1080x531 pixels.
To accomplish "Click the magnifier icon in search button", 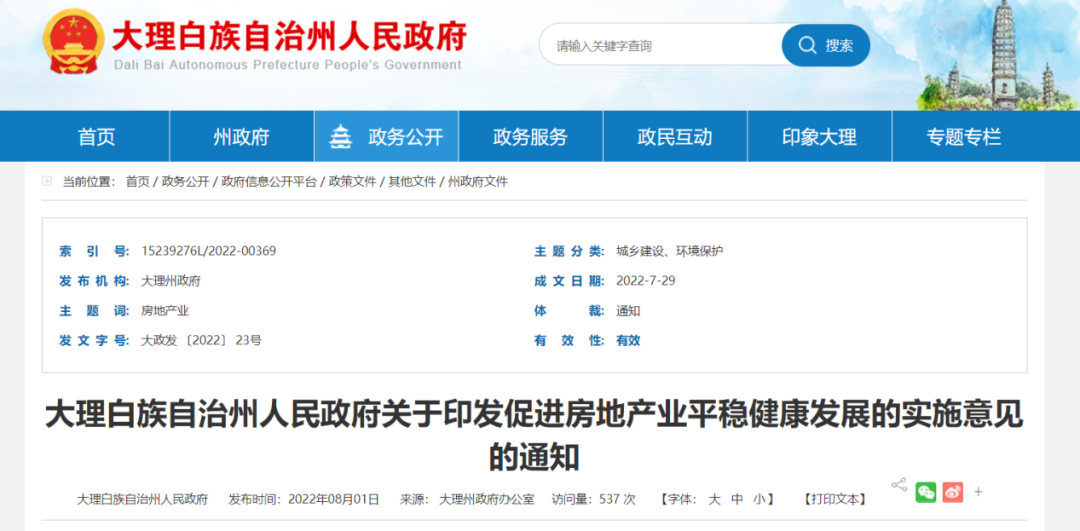I will tap(806, 45).
